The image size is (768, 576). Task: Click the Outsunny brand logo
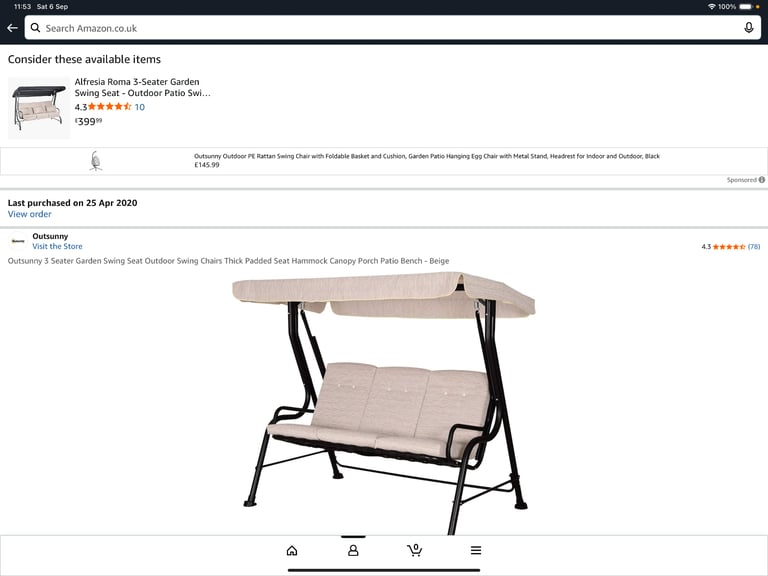(x=18, y=241)
